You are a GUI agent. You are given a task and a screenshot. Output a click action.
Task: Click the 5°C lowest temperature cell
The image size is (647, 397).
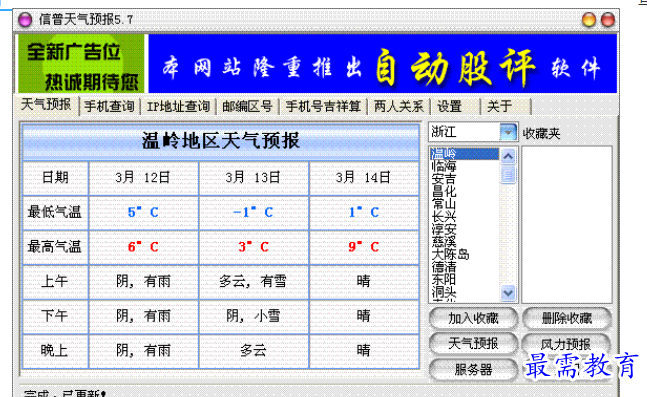143,213
